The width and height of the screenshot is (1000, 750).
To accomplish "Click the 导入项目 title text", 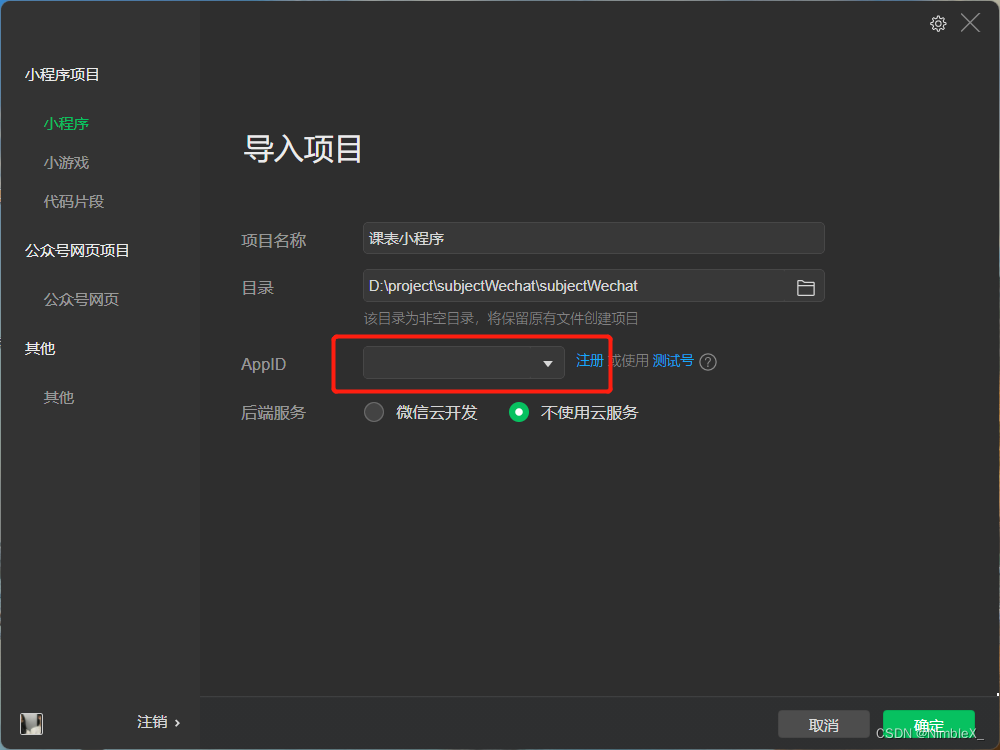I will 303,149.
